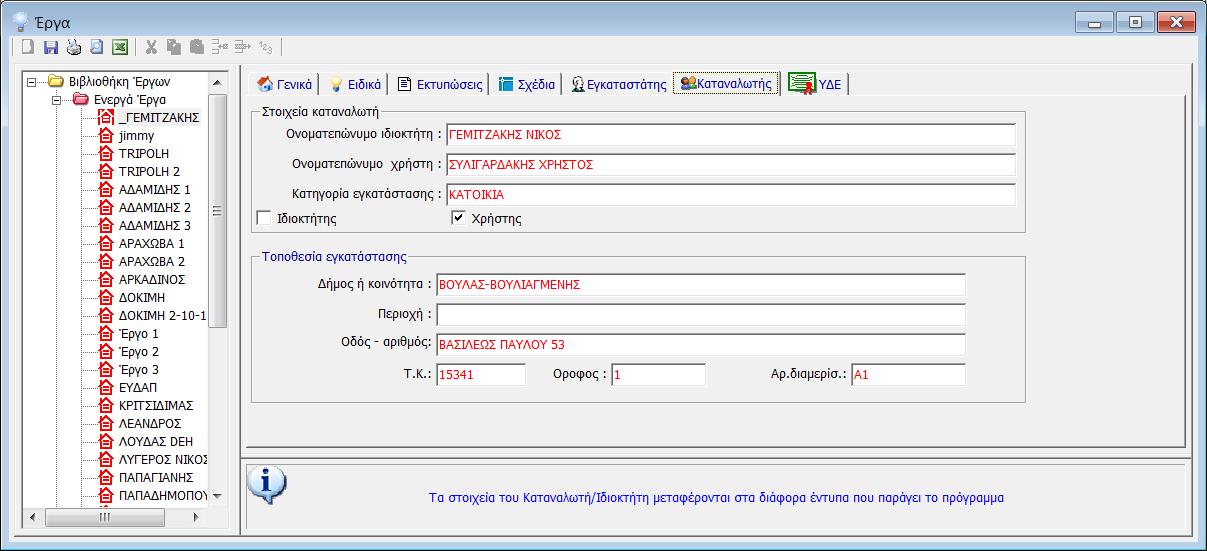The height and width of the screenshot is (551, 1207).
Task: Save the project using the floppy disk icon
Action: [51, 47]
